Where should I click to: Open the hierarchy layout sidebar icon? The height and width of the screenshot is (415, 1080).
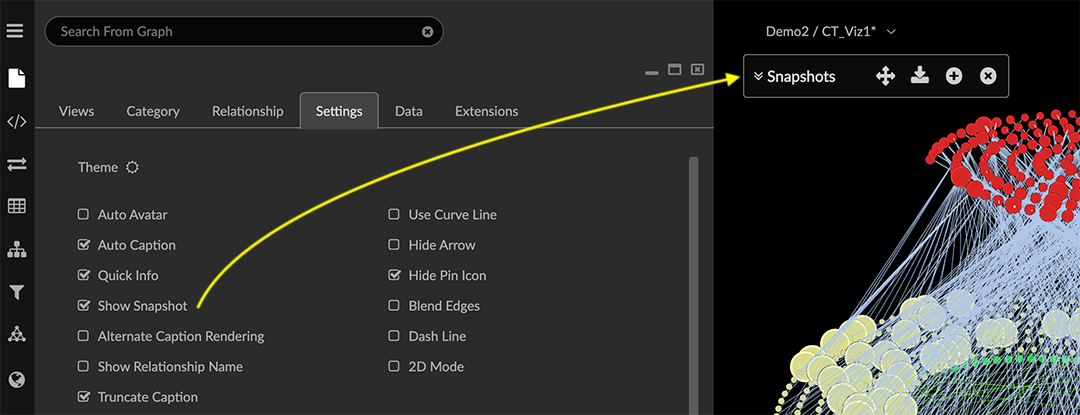point(16,249)
